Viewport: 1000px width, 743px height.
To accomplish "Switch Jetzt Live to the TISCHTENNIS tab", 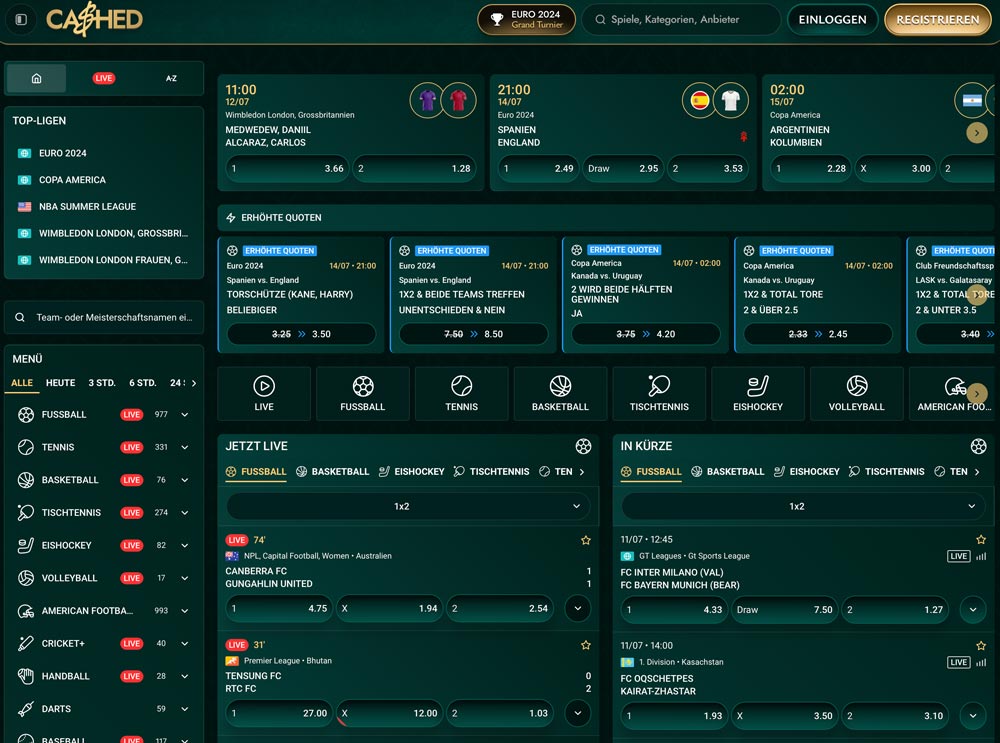I will pyautogui.click(x=492, y=471).
